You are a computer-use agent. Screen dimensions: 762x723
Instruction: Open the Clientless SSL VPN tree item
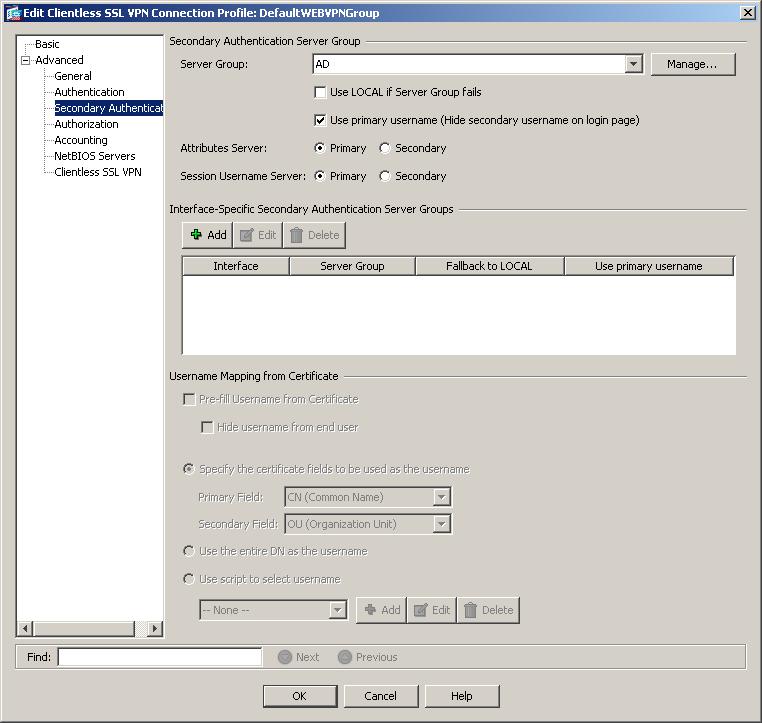98,172
